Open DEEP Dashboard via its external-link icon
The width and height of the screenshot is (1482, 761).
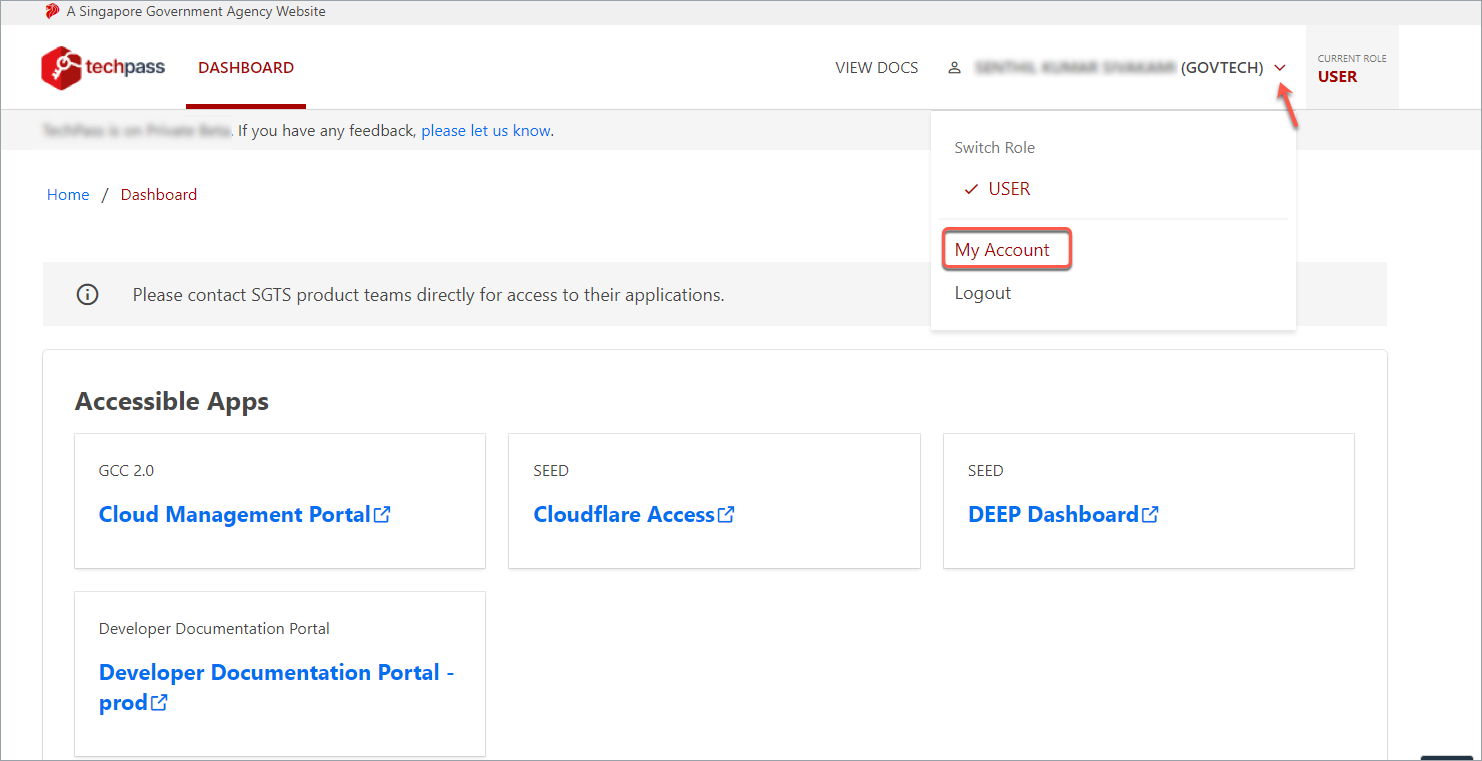click(1151, 513)
